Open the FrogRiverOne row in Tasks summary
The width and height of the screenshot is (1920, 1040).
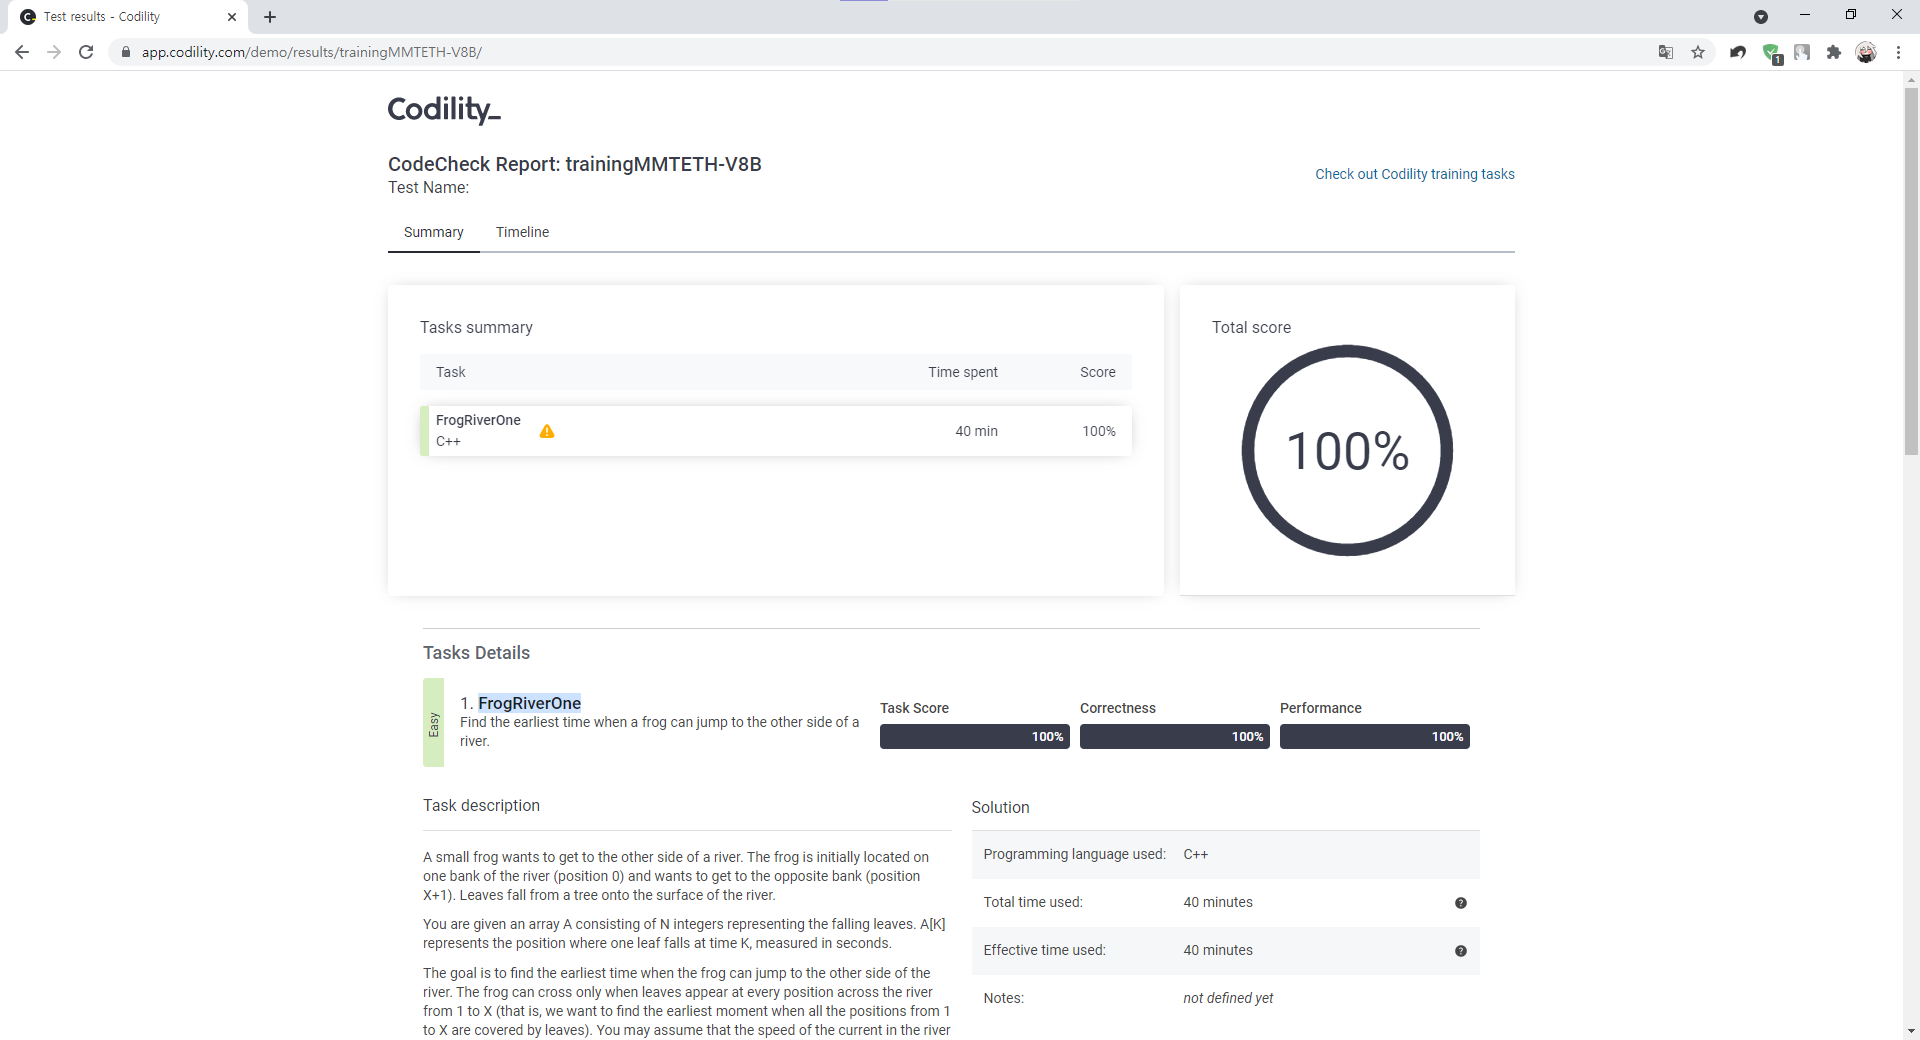pos(776,431)
